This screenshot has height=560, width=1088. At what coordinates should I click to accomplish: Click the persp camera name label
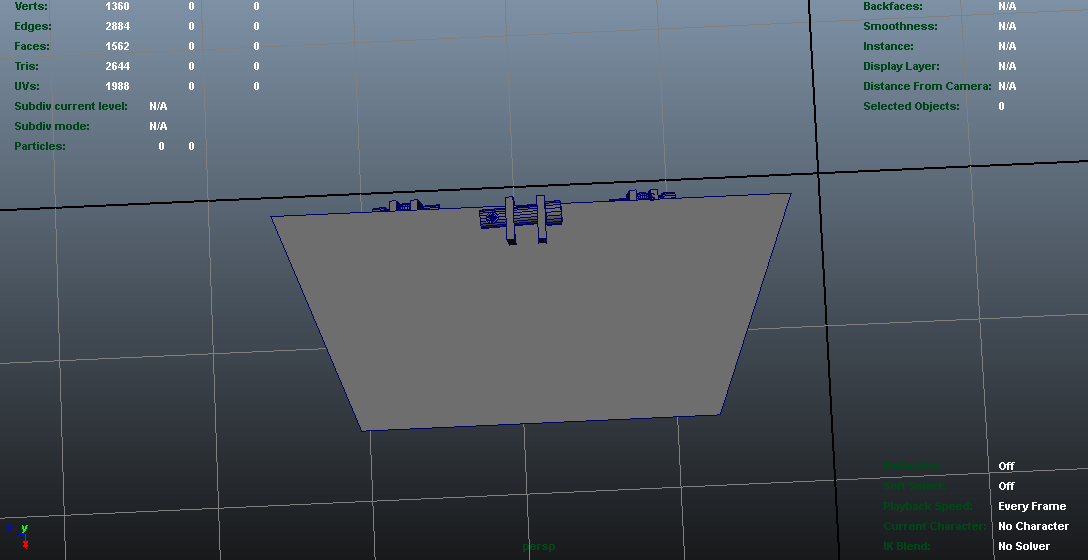pos(538,547)
